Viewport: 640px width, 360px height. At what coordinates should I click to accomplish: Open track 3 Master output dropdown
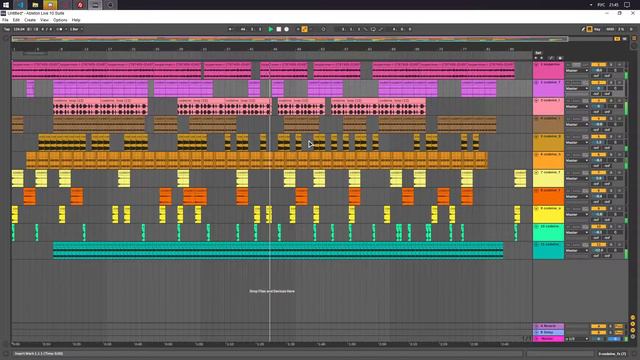coord(577,107)
